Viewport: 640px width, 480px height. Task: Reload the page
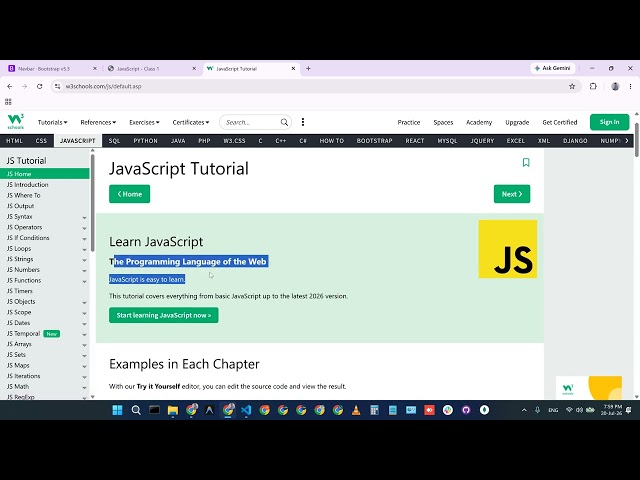(x=40, y=86)
